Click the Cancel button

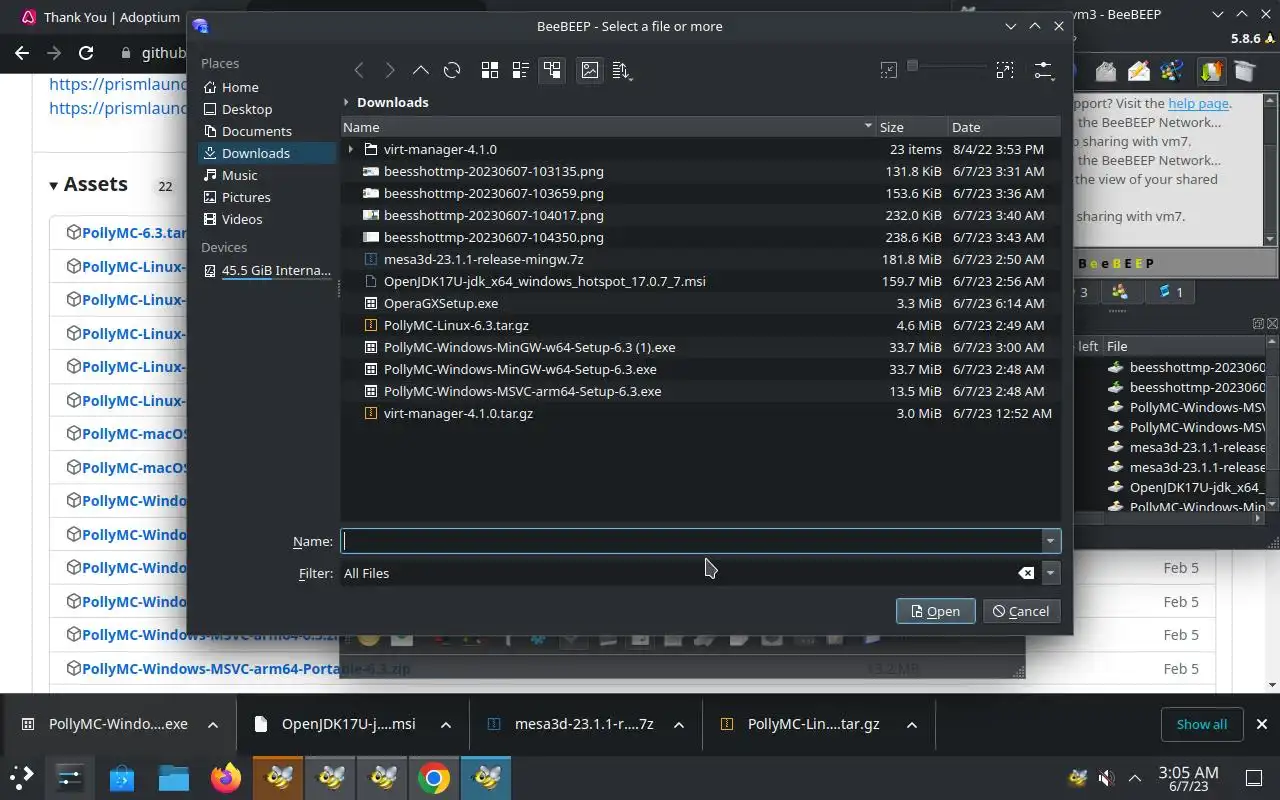coord(1021,611)
